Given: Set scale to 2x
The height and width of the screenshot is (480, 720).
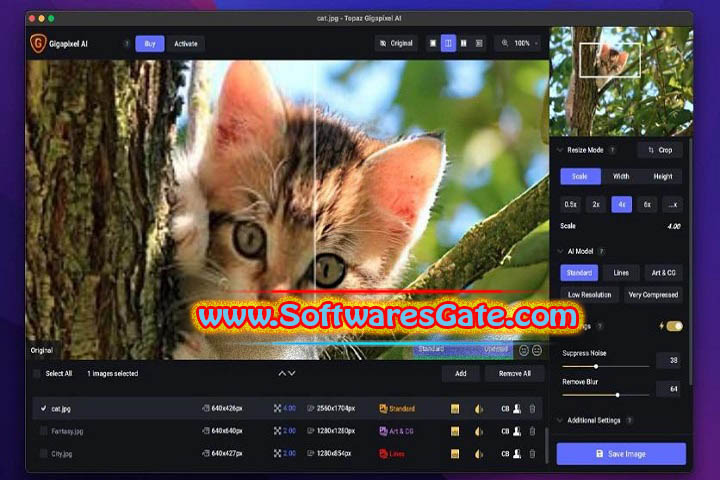Looking at the screenshot, I should click(x=596, y=204).
